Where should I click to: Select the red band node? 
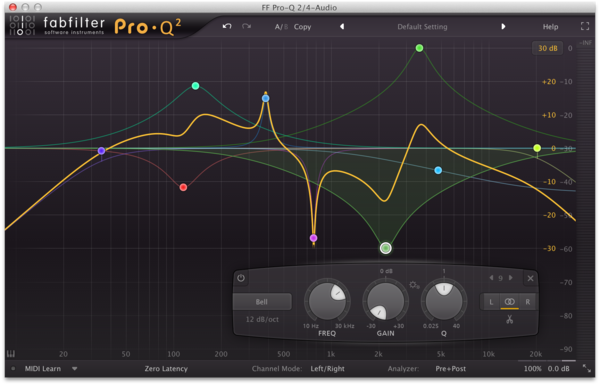click(183, 187)
